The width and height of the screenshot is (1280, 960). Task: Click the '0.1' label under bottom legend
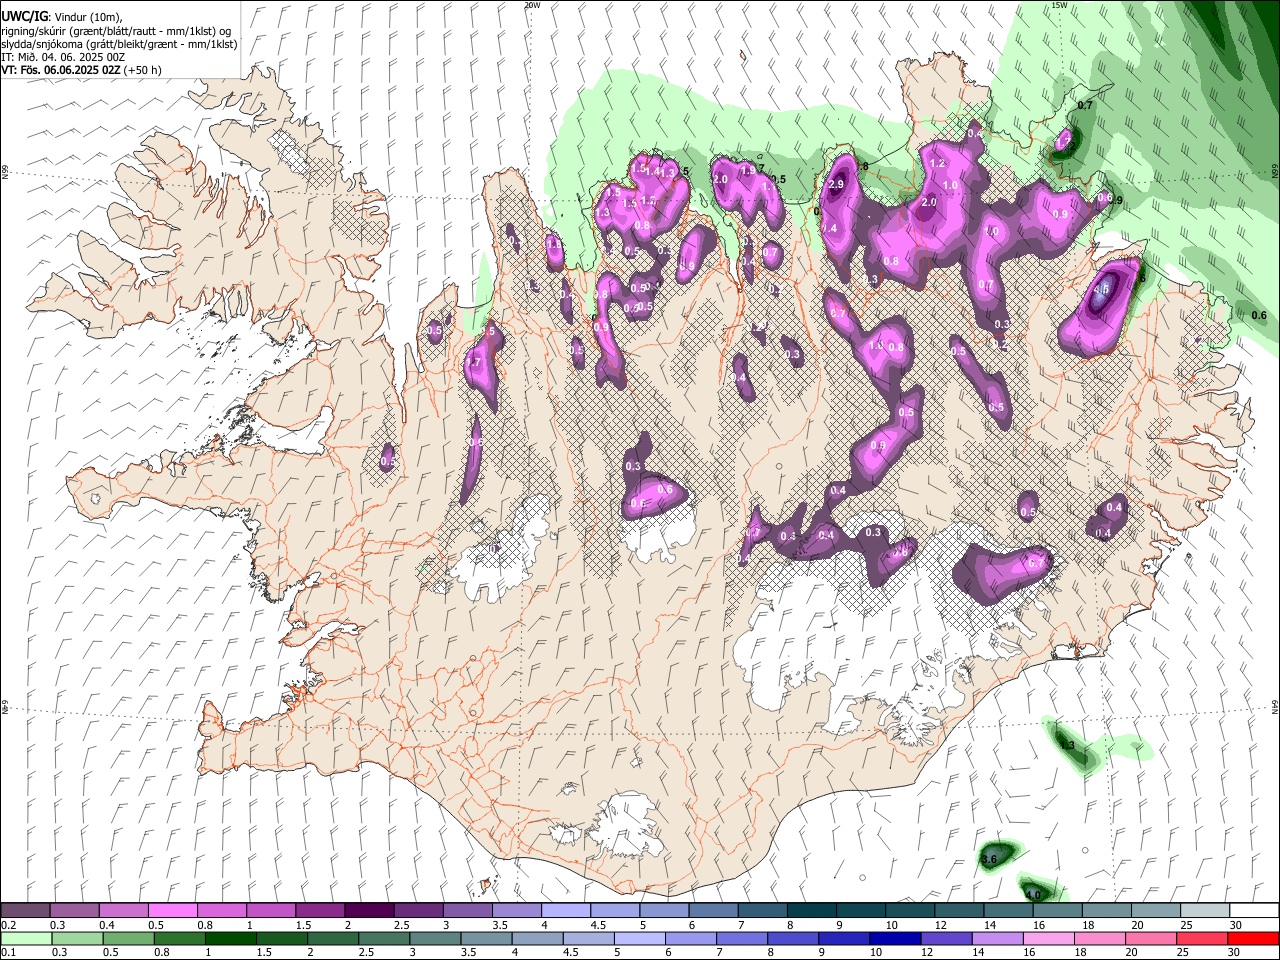[9, 952]
